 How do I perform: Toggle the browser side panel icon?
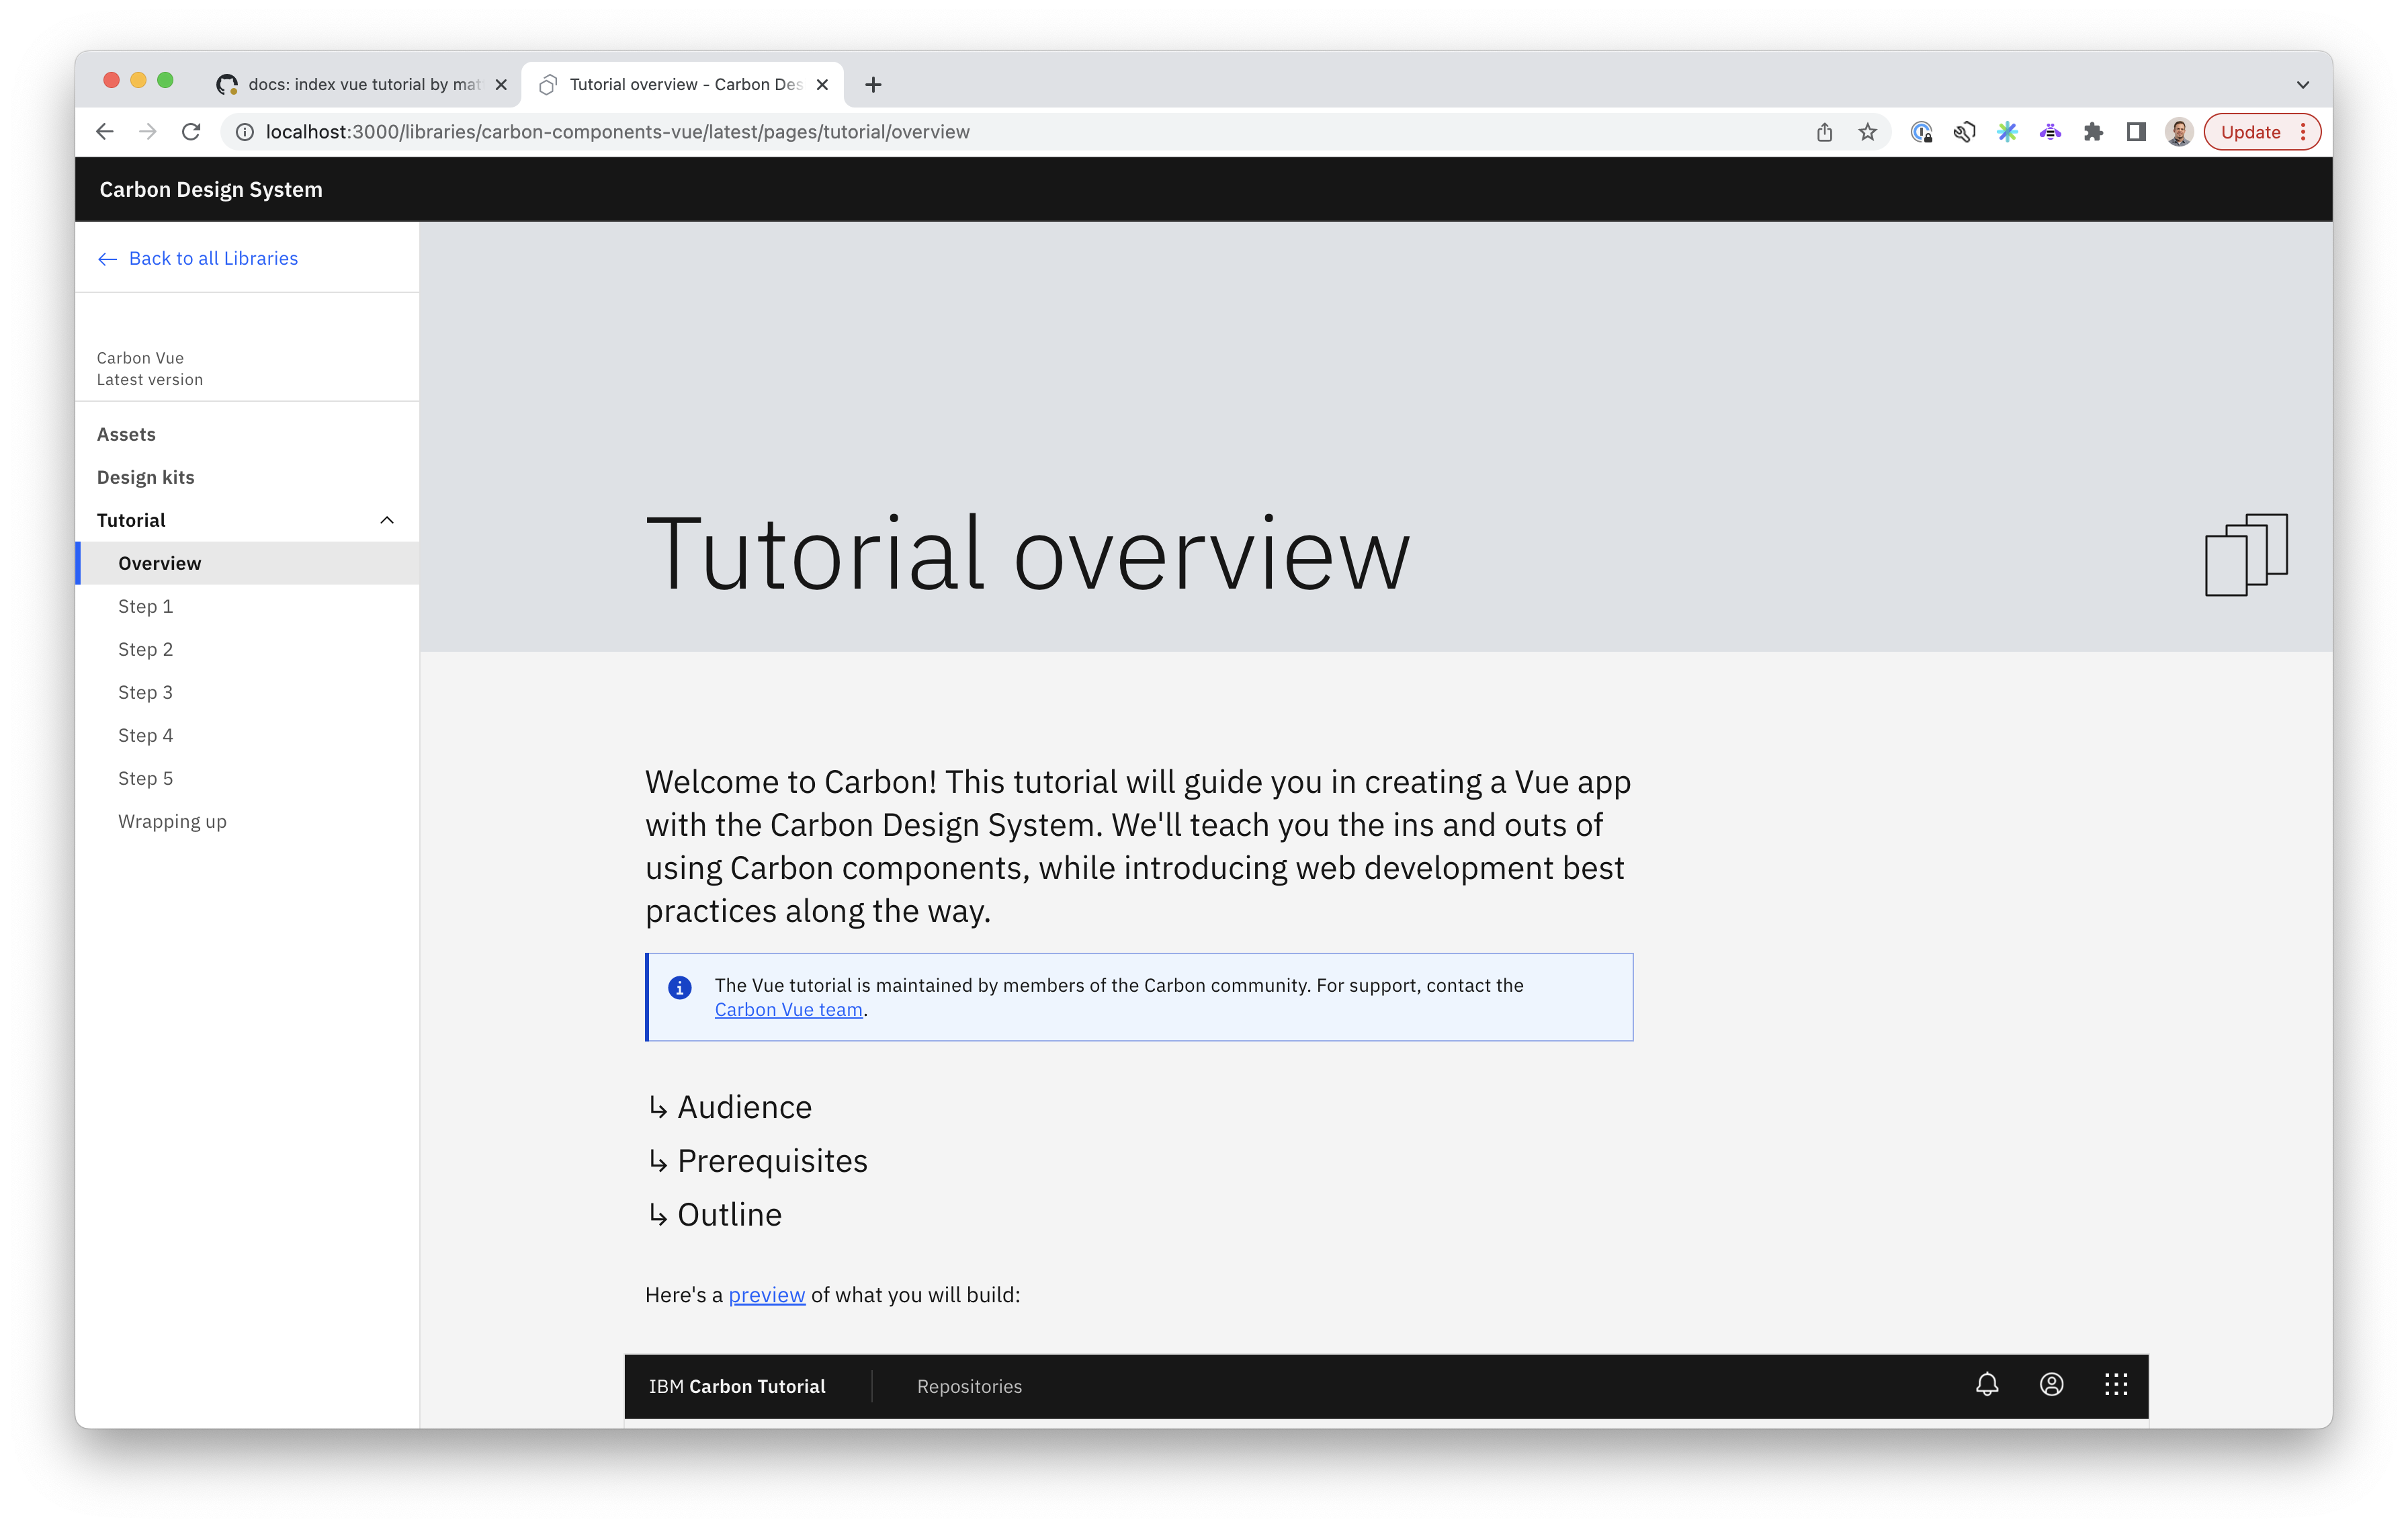[2136, 132]
